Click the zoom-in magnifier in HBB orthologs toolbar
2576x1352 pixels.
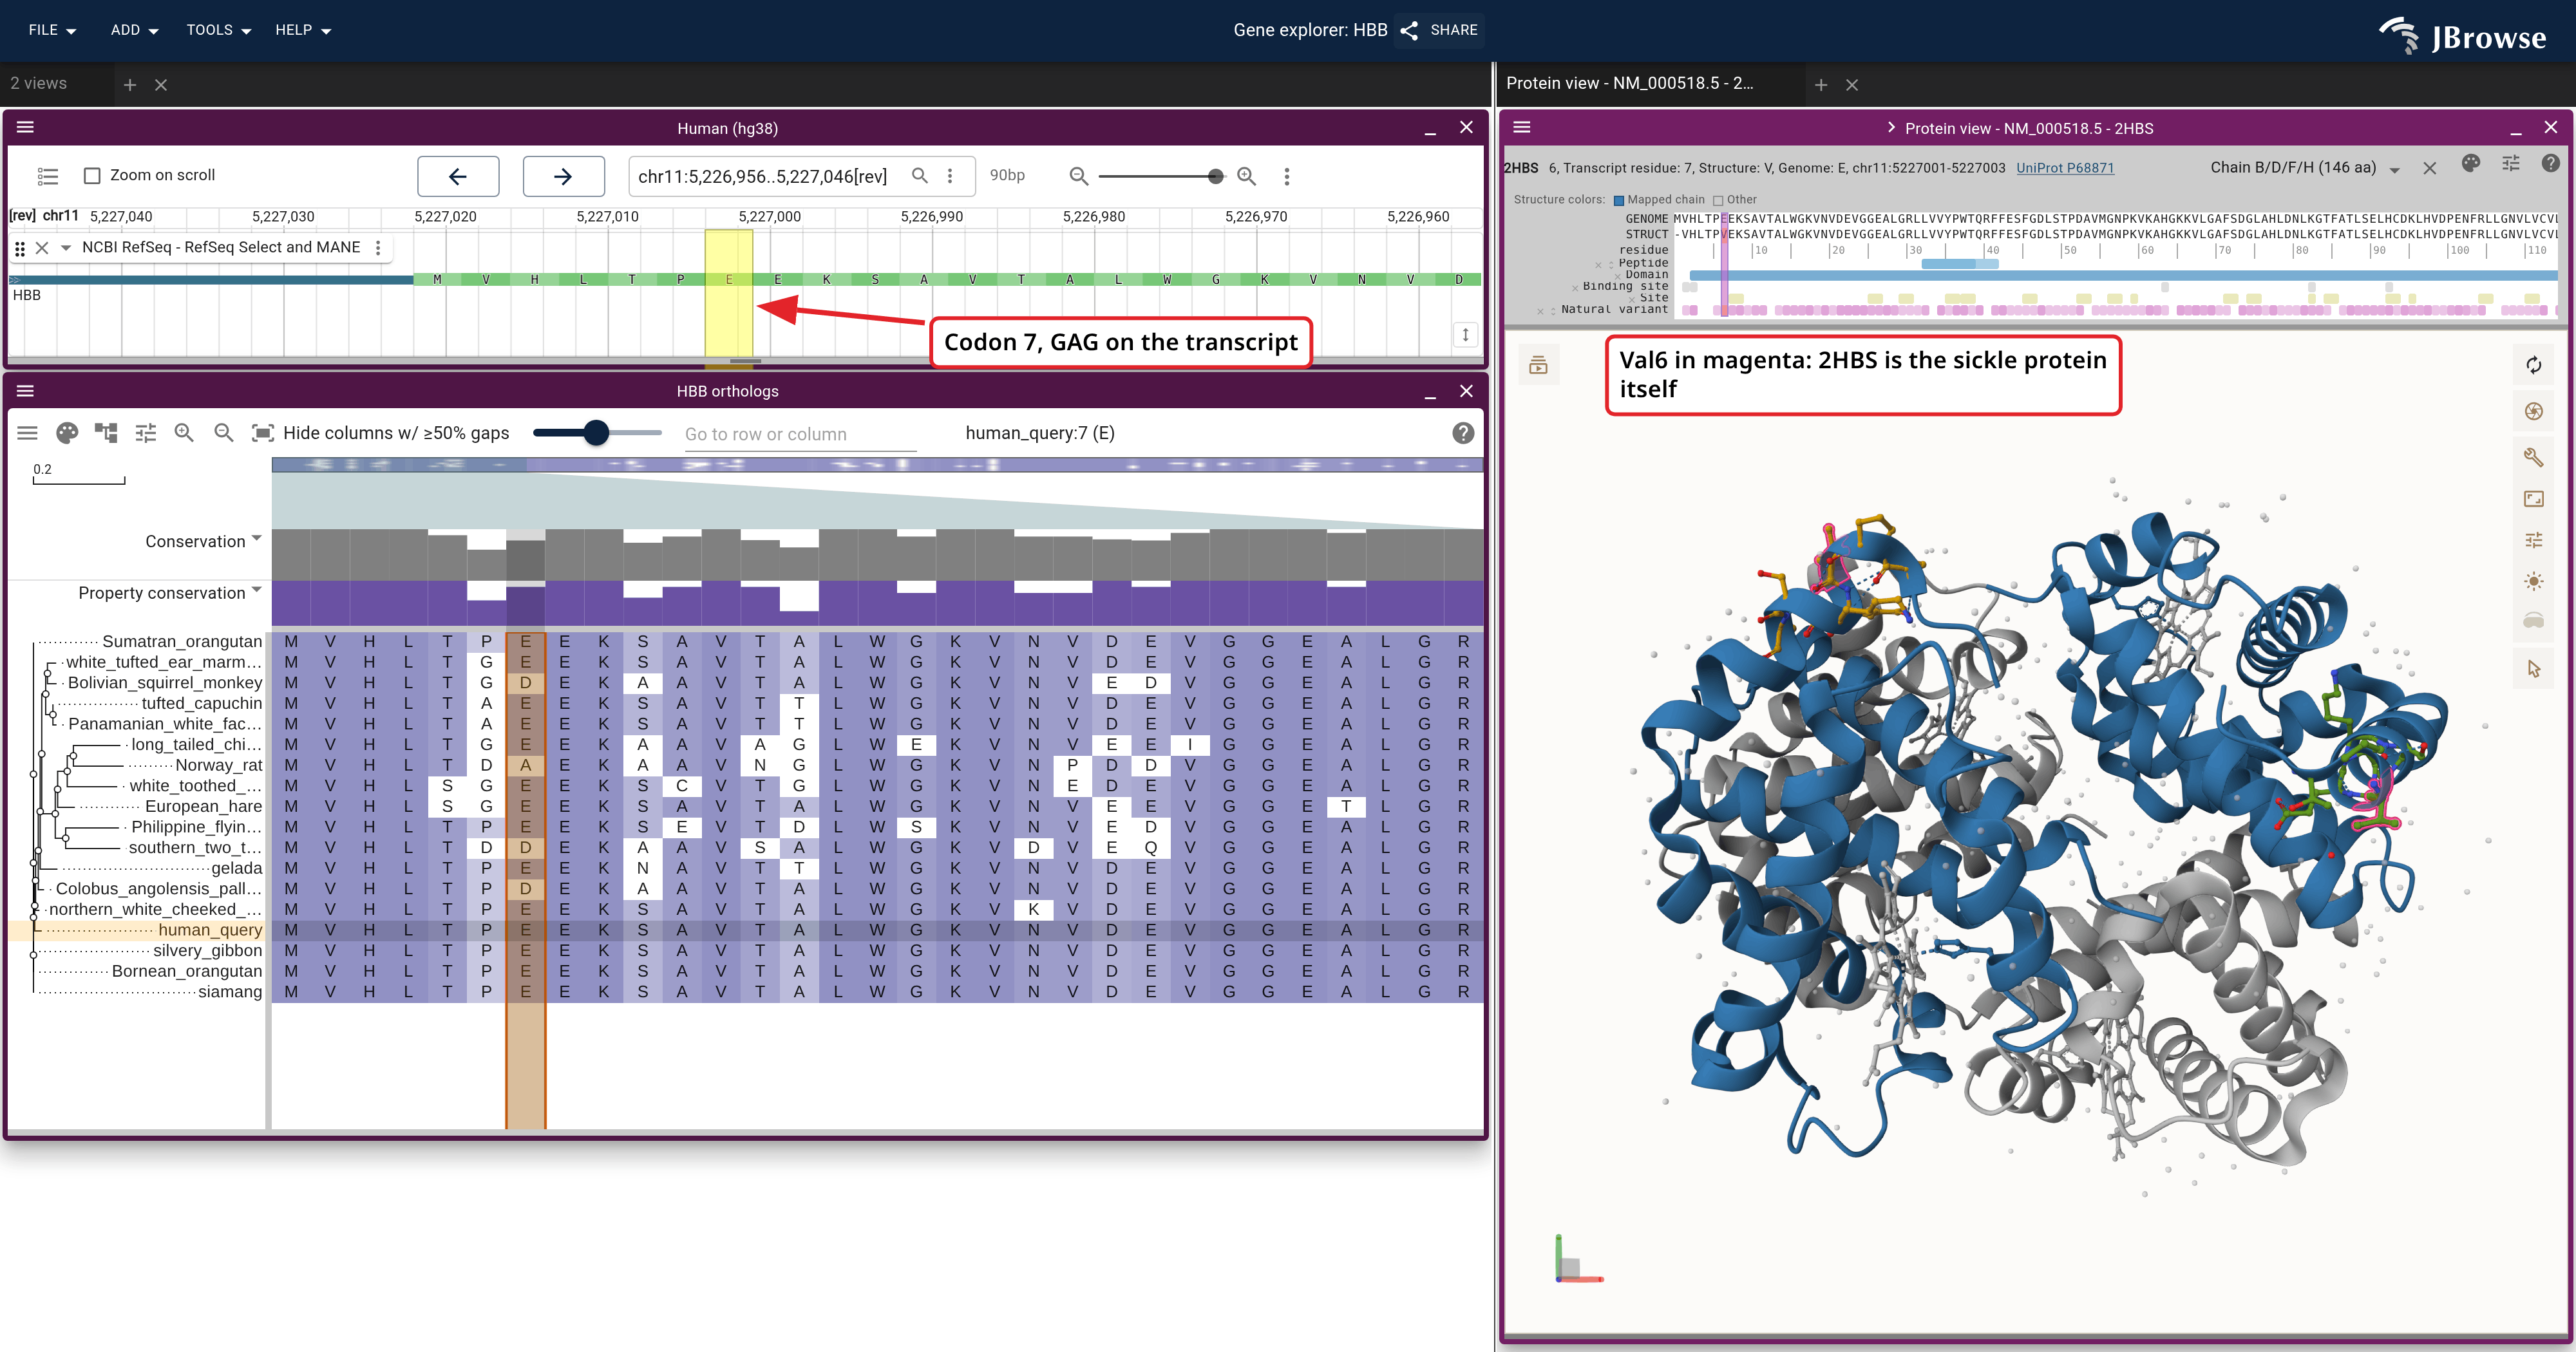coord(184,433)
